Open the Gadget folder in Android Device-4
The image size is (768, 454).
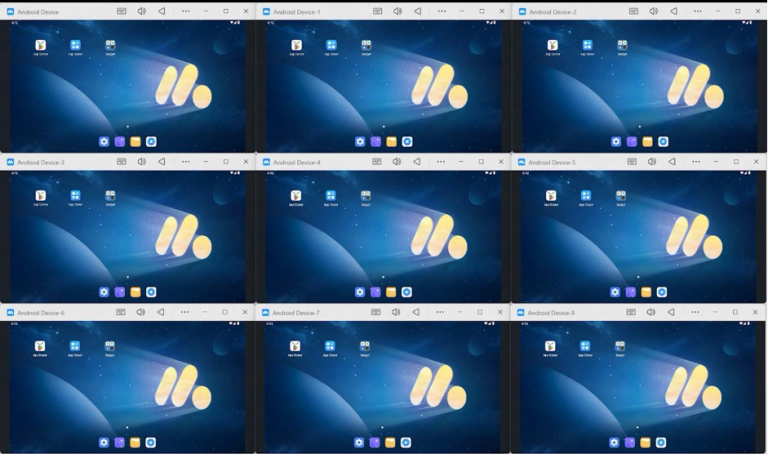point(365,196)
